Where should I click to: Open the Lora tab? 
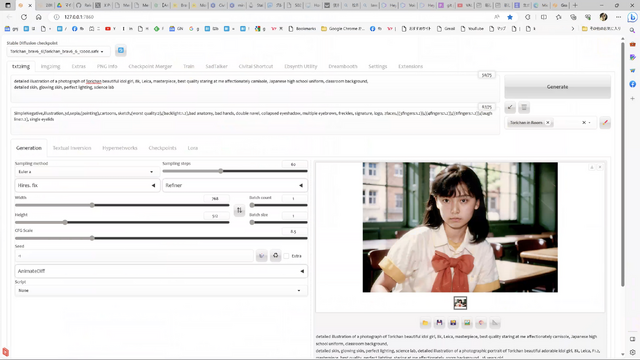[193, 148]
